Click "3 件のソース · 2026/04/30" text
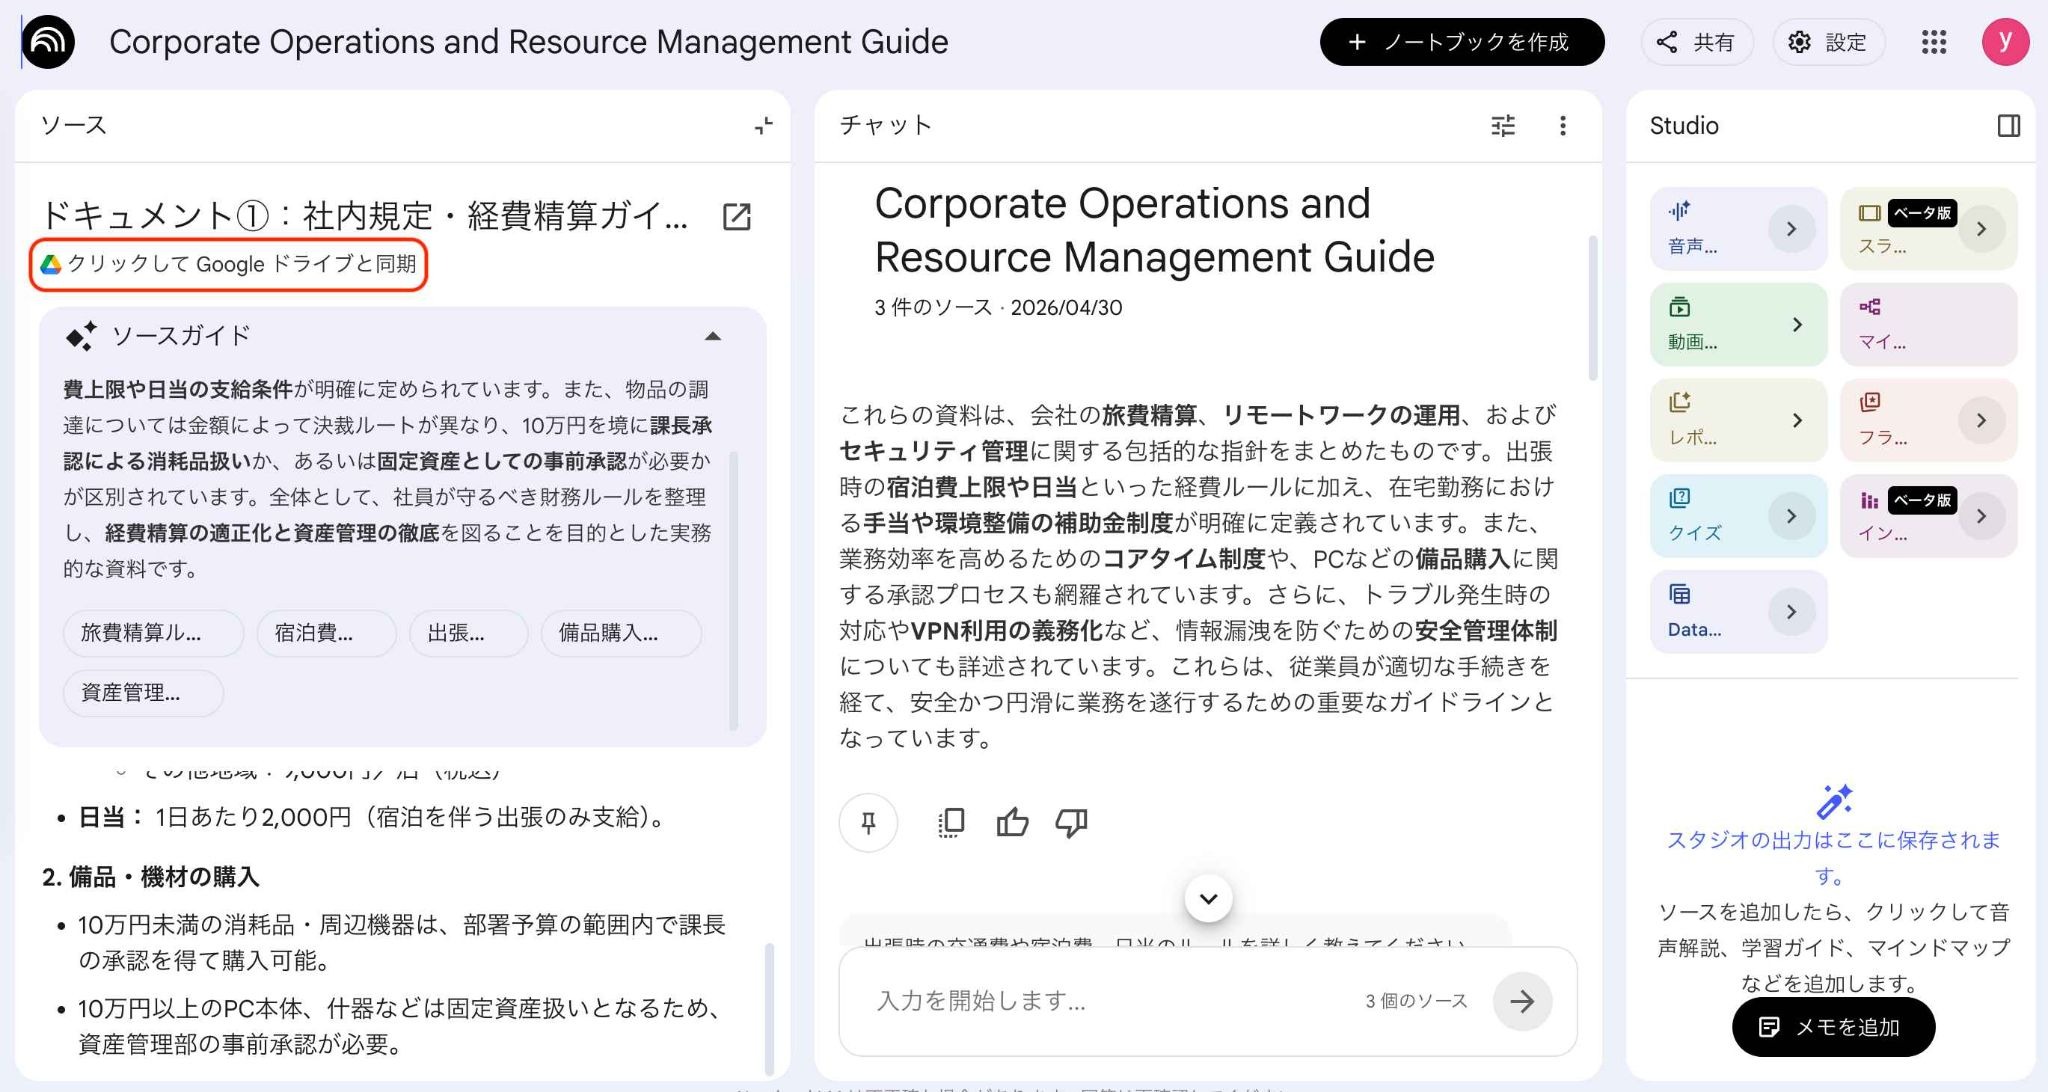Image resolution: width=2048 pixels, height=1092 pixels. 998,308
